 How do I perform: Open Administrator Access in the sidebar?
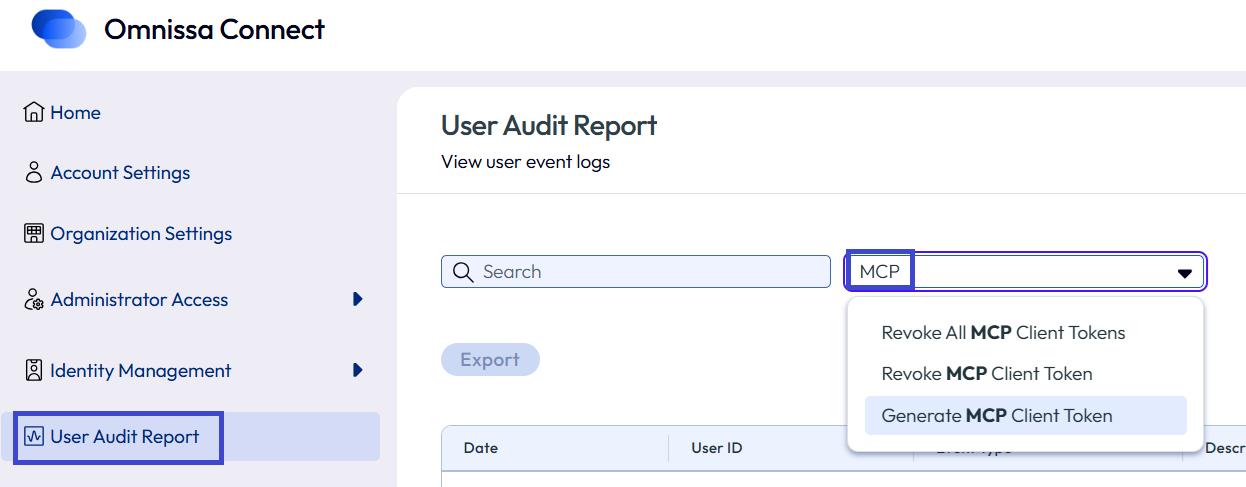[139, 300]
